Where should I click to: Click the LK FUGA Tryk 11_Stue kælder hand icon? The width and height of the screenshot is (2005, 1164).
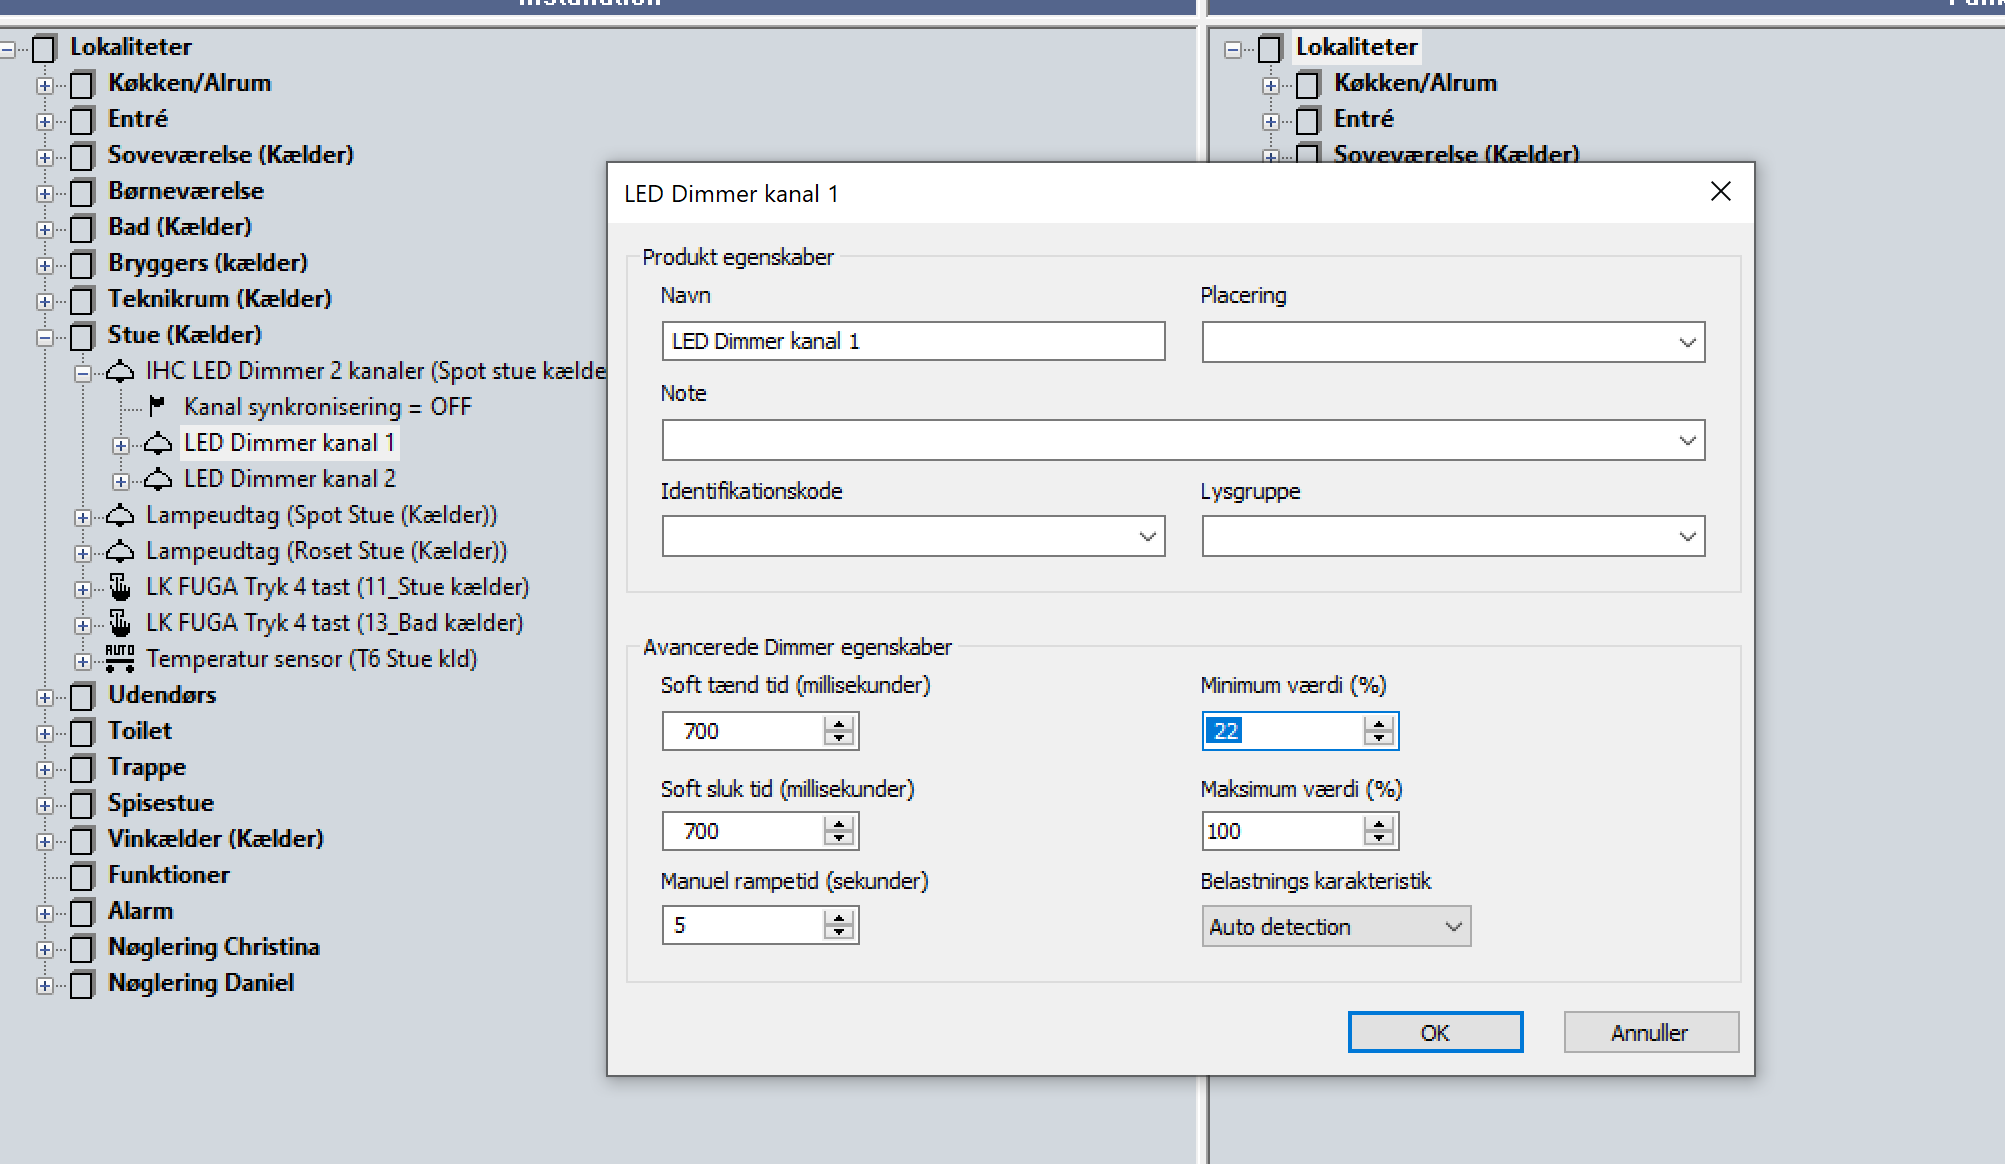(x=120, y=587)
